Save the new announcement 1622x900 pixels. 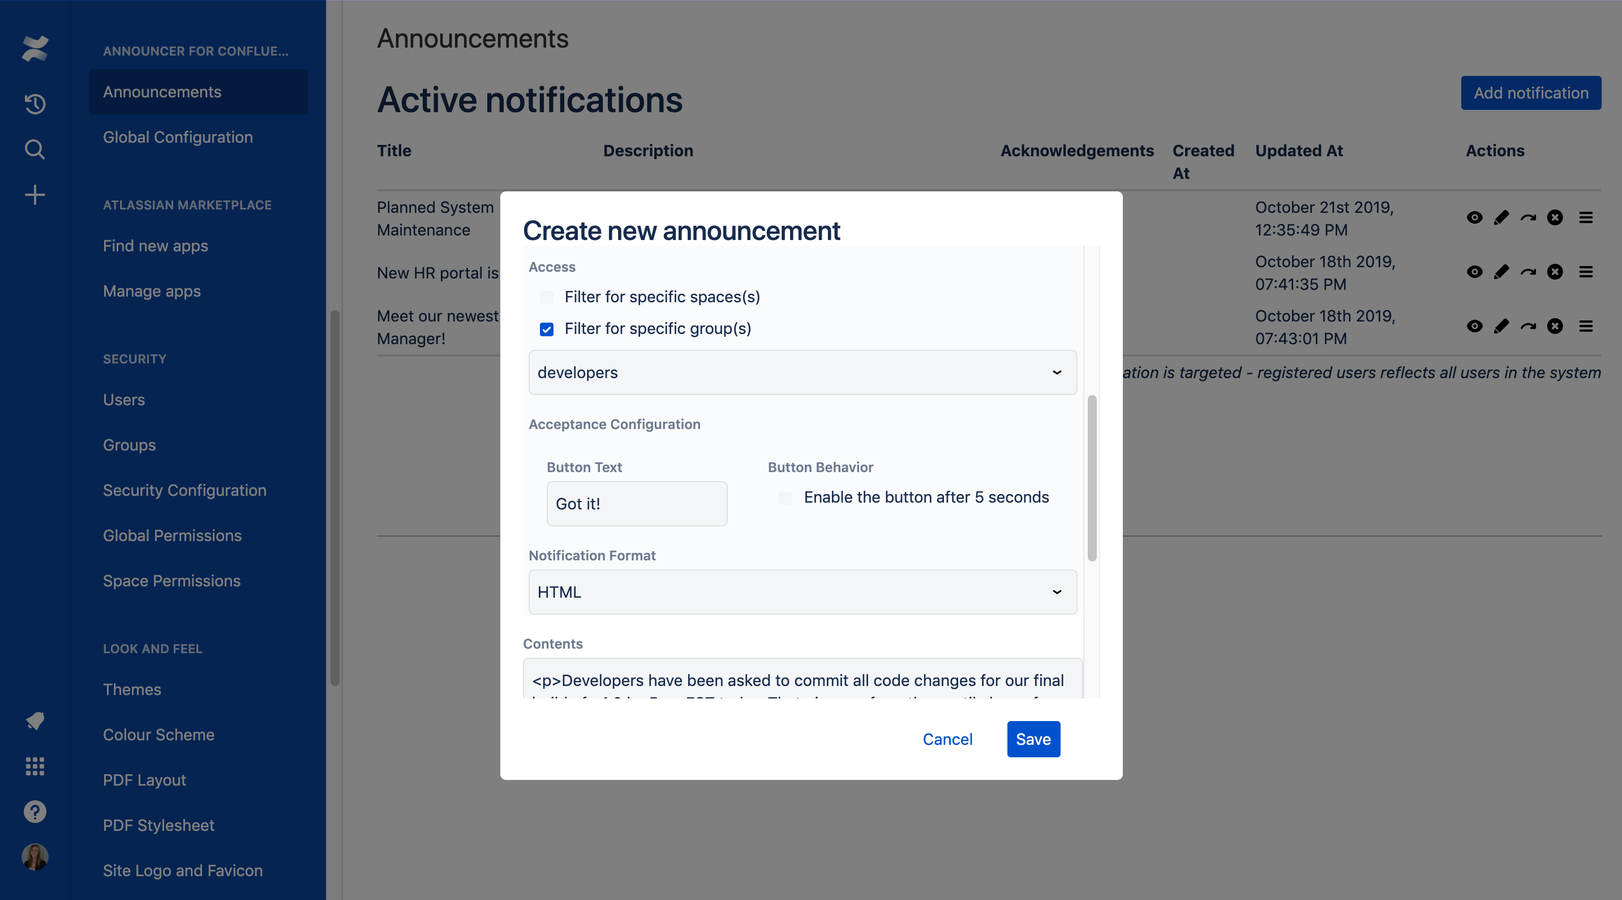[x=1033, y=739]
